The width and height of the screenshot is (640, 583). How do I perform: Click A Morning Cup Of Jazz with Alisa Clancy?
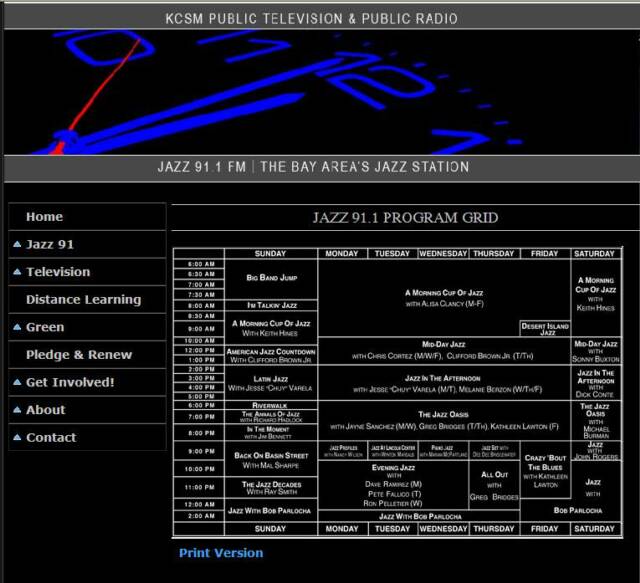click(444, 298)
